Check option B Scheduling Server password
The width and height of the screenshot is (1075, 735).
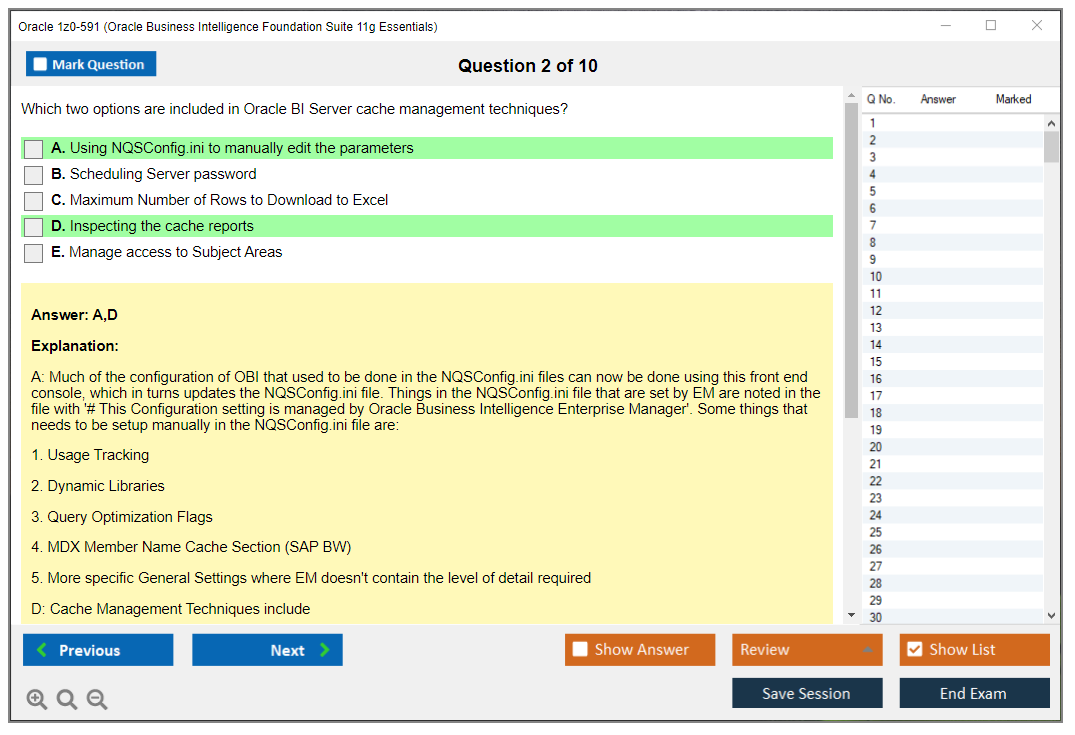(34, 175)
